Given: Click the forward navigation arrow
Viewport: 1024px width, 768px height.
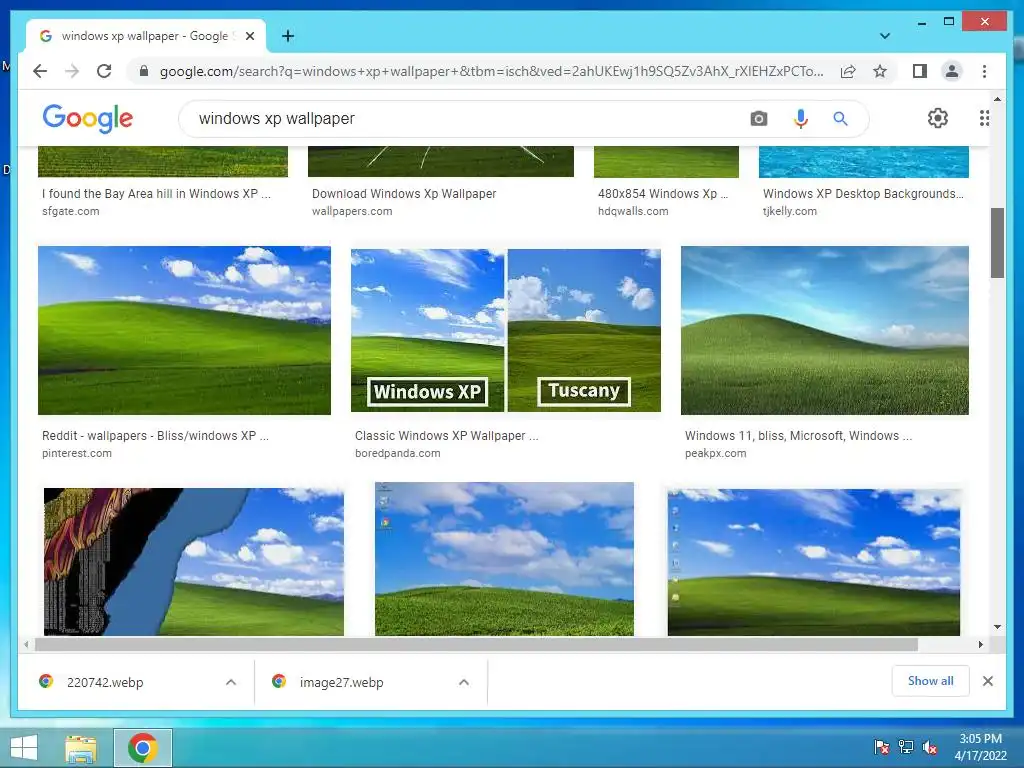Looking at the screenshot, I should [x=72, y=71].
